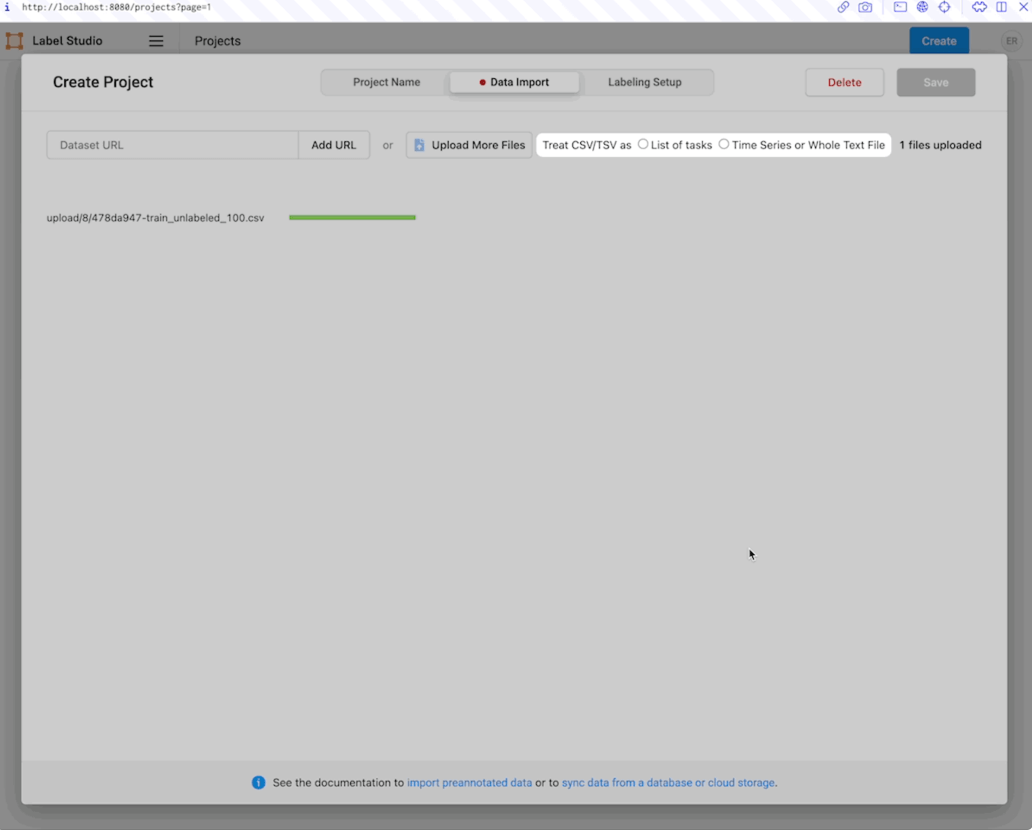
Task: Open the hamburger menu next to Label Studio
Action: click(156, 41)
